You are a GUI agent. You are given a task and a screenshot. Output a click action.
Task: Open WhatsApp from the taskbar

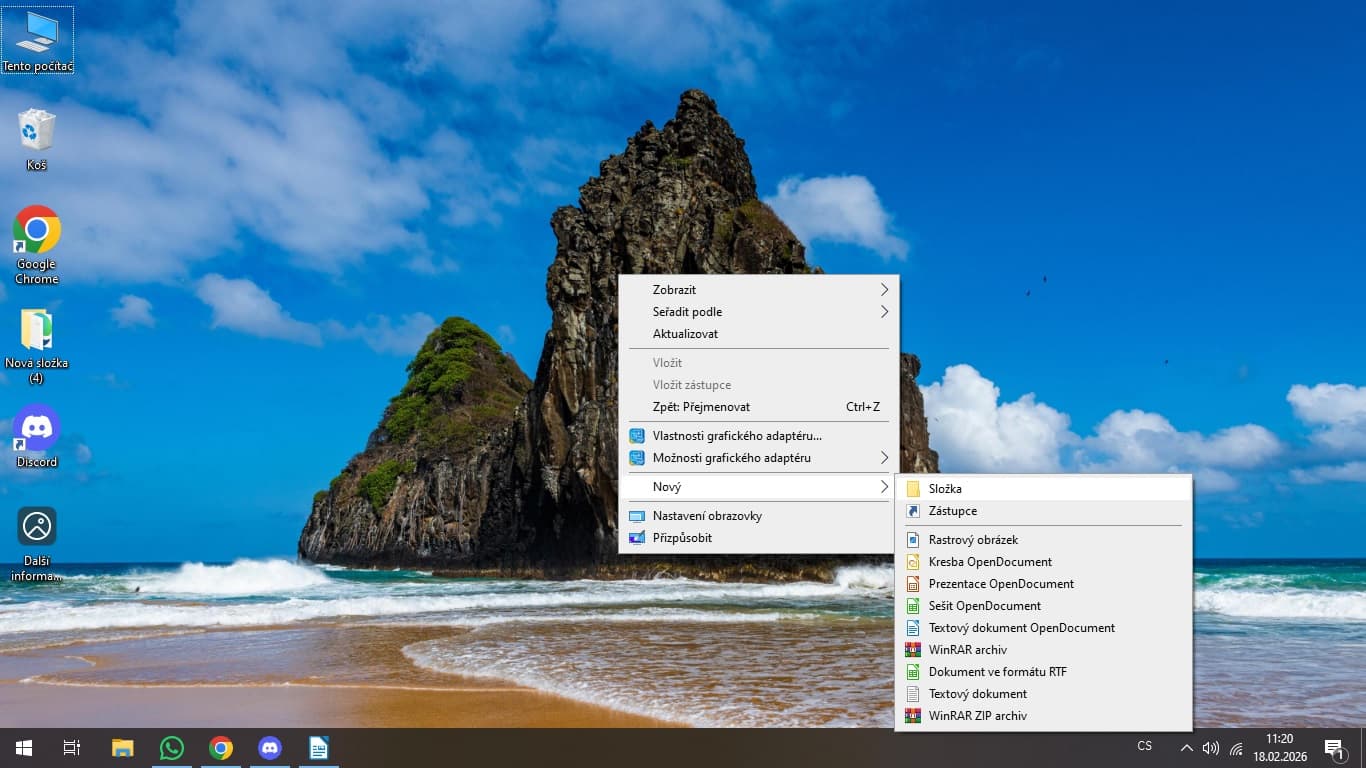(x=172, y=748)
